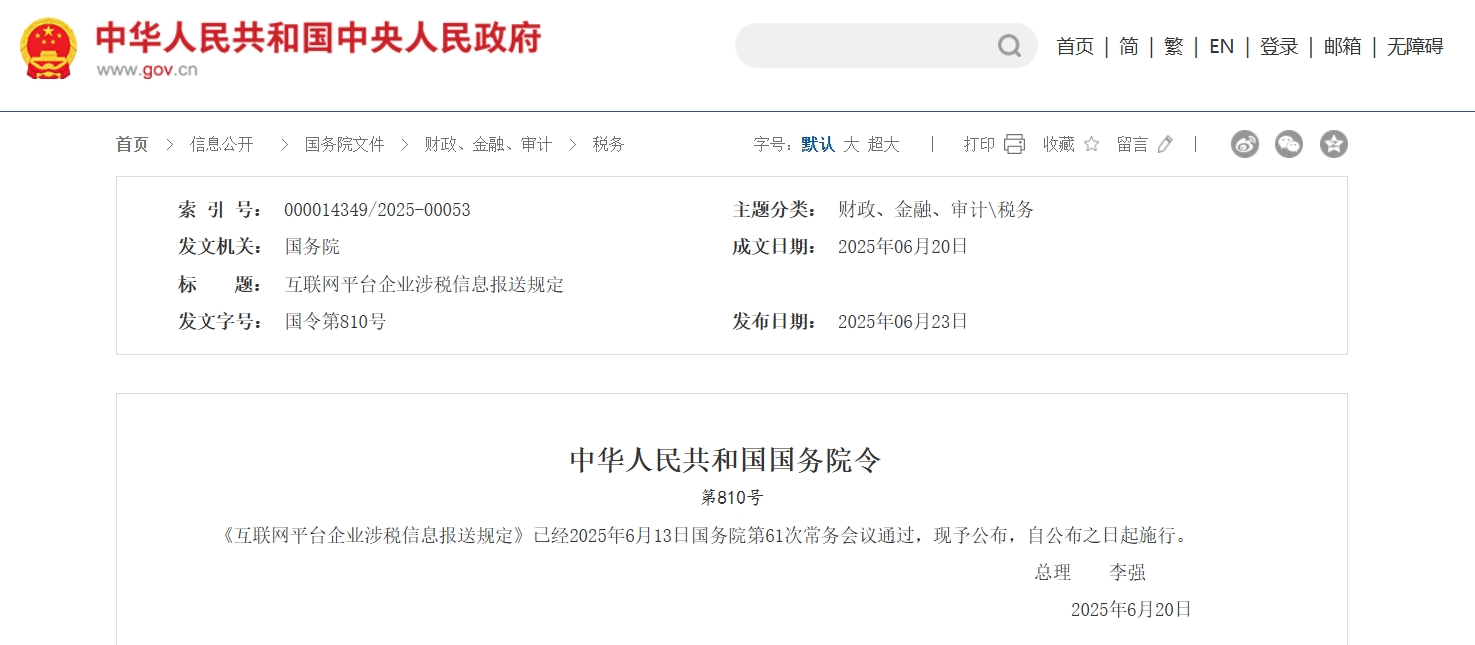Click the Weibo share icon
The image size is (1475, 645).
coord(1245,144)
